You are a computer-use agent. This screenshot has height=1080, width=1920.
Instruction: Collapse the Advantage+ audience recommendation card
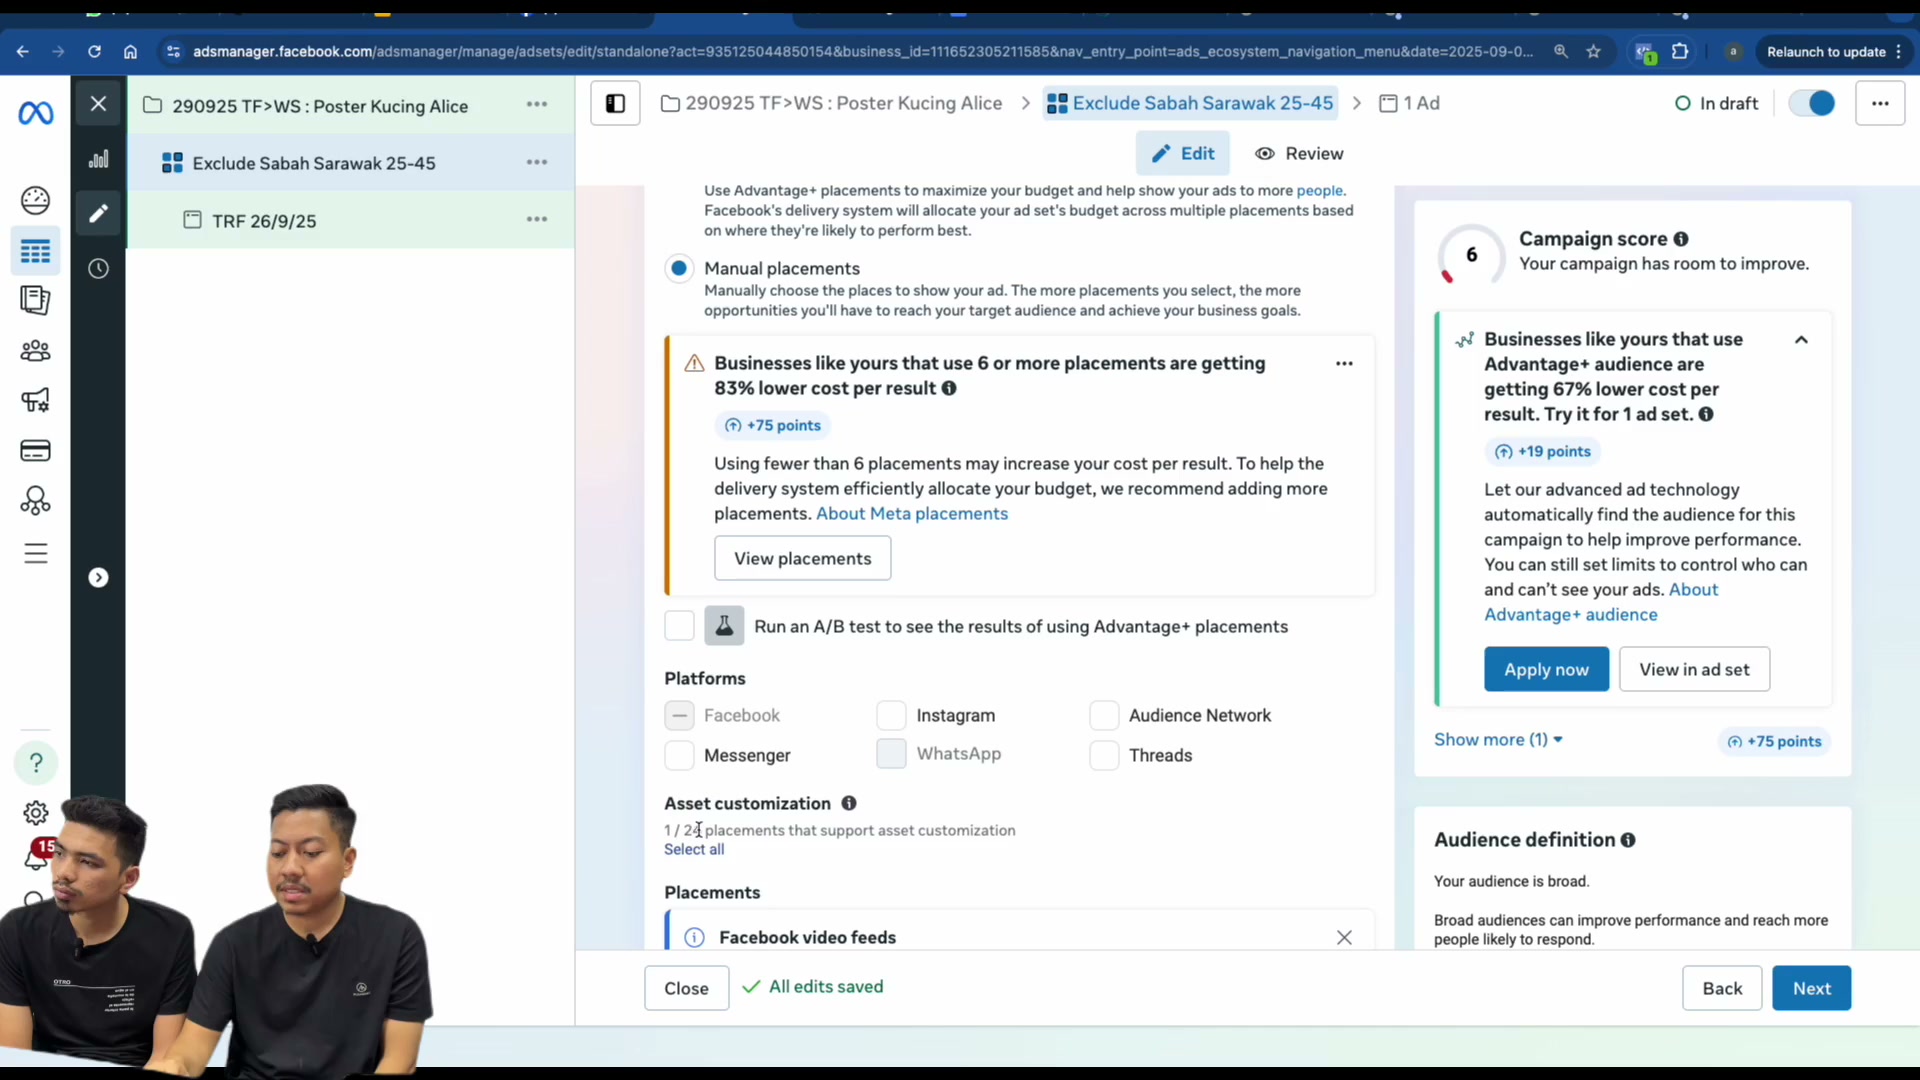[x=1801, y=340]
